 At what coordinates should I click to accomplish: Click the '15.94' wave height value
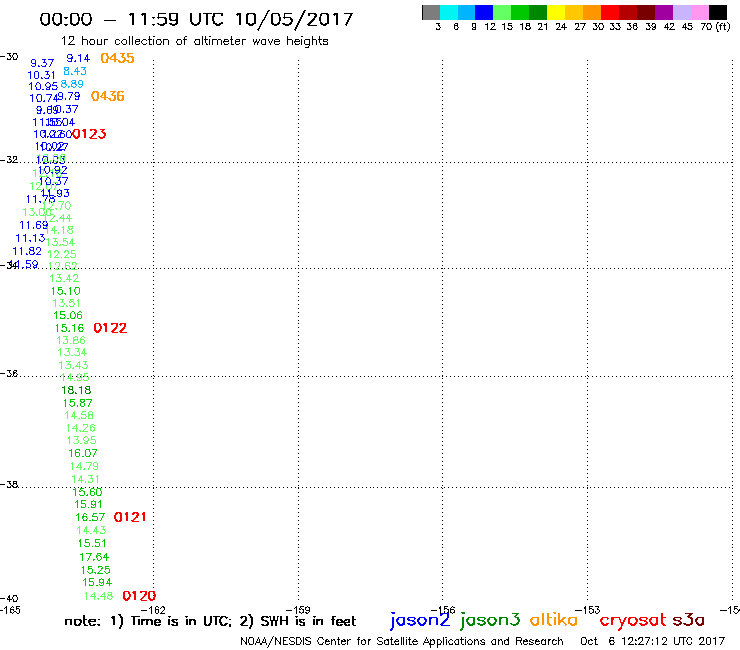tap(98, 582)
